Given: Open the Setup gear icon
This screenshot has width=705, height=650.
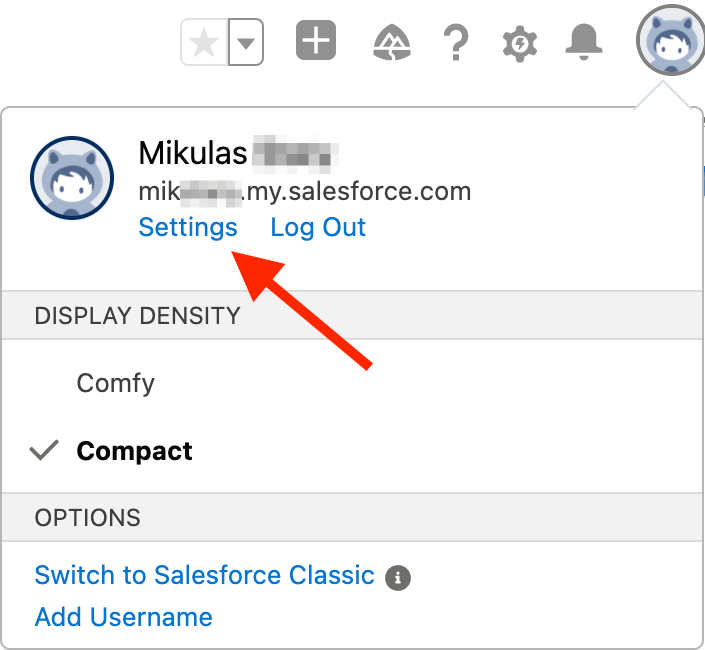Looking at the screenshot, I should coord(520,43).
